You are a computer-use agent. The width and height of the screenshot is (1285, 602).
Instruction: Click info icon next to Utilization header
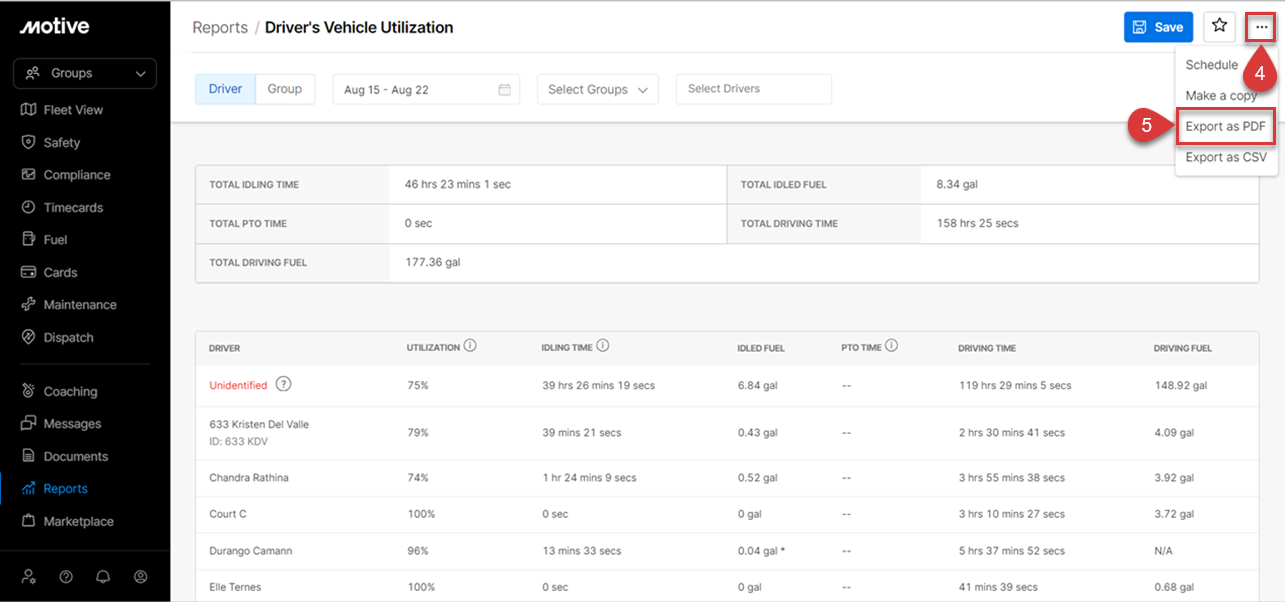coord(470,346)
